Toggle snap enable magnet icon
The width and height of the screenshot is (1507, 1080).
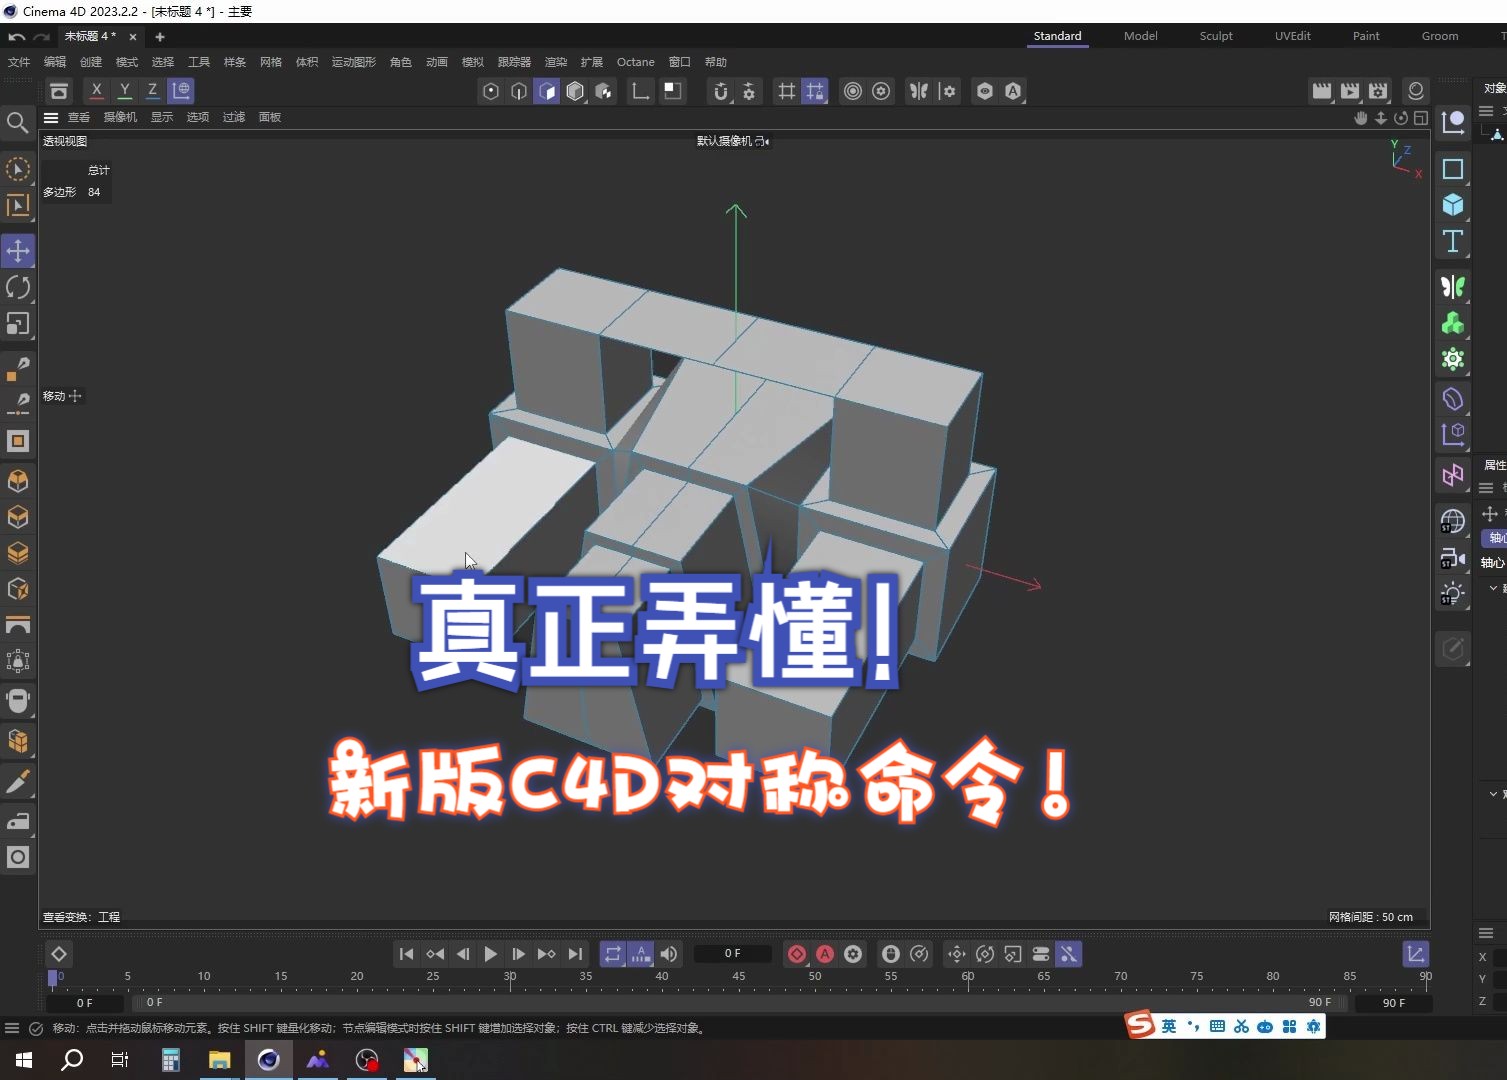721,91
